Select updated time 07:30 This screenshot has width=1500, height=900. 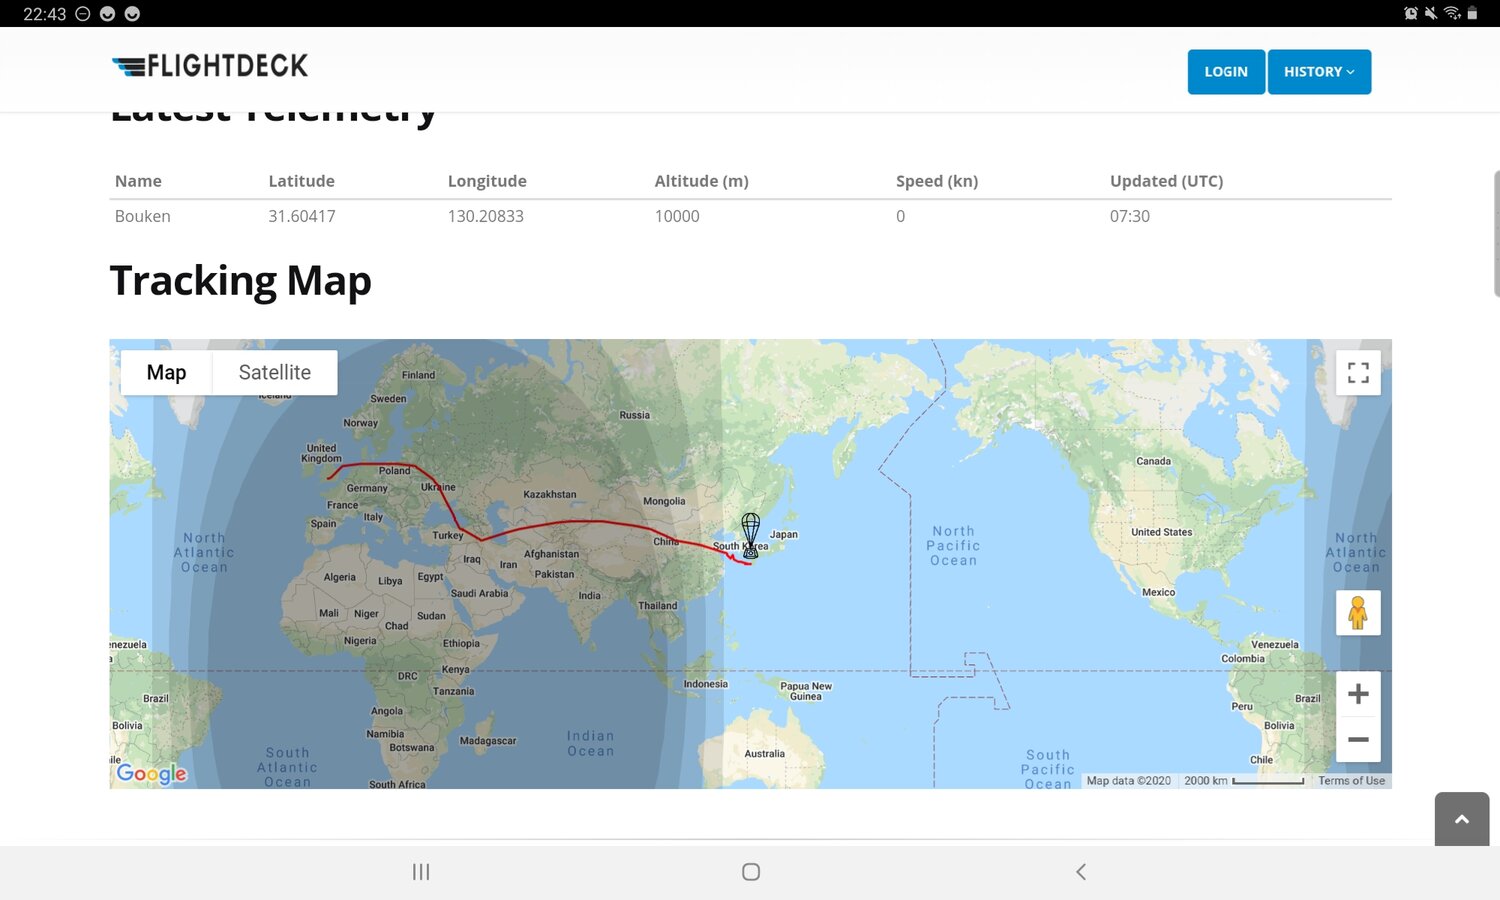coord(1130,216)
